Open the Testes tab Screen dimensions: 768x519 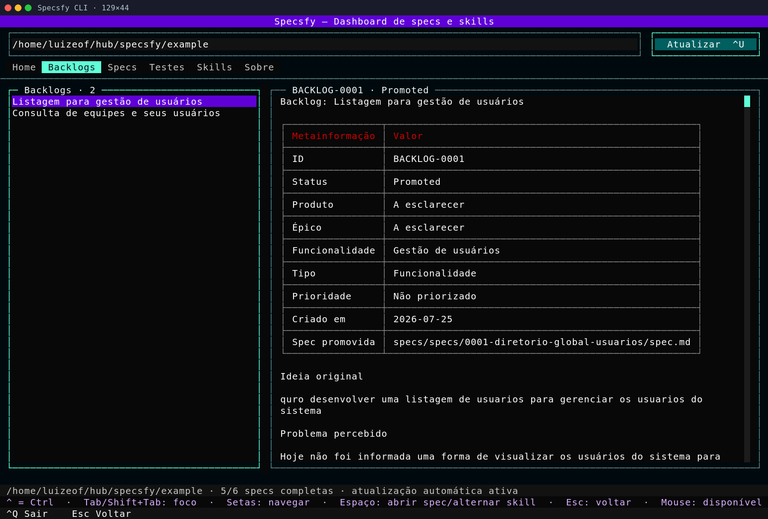point(167,67)
